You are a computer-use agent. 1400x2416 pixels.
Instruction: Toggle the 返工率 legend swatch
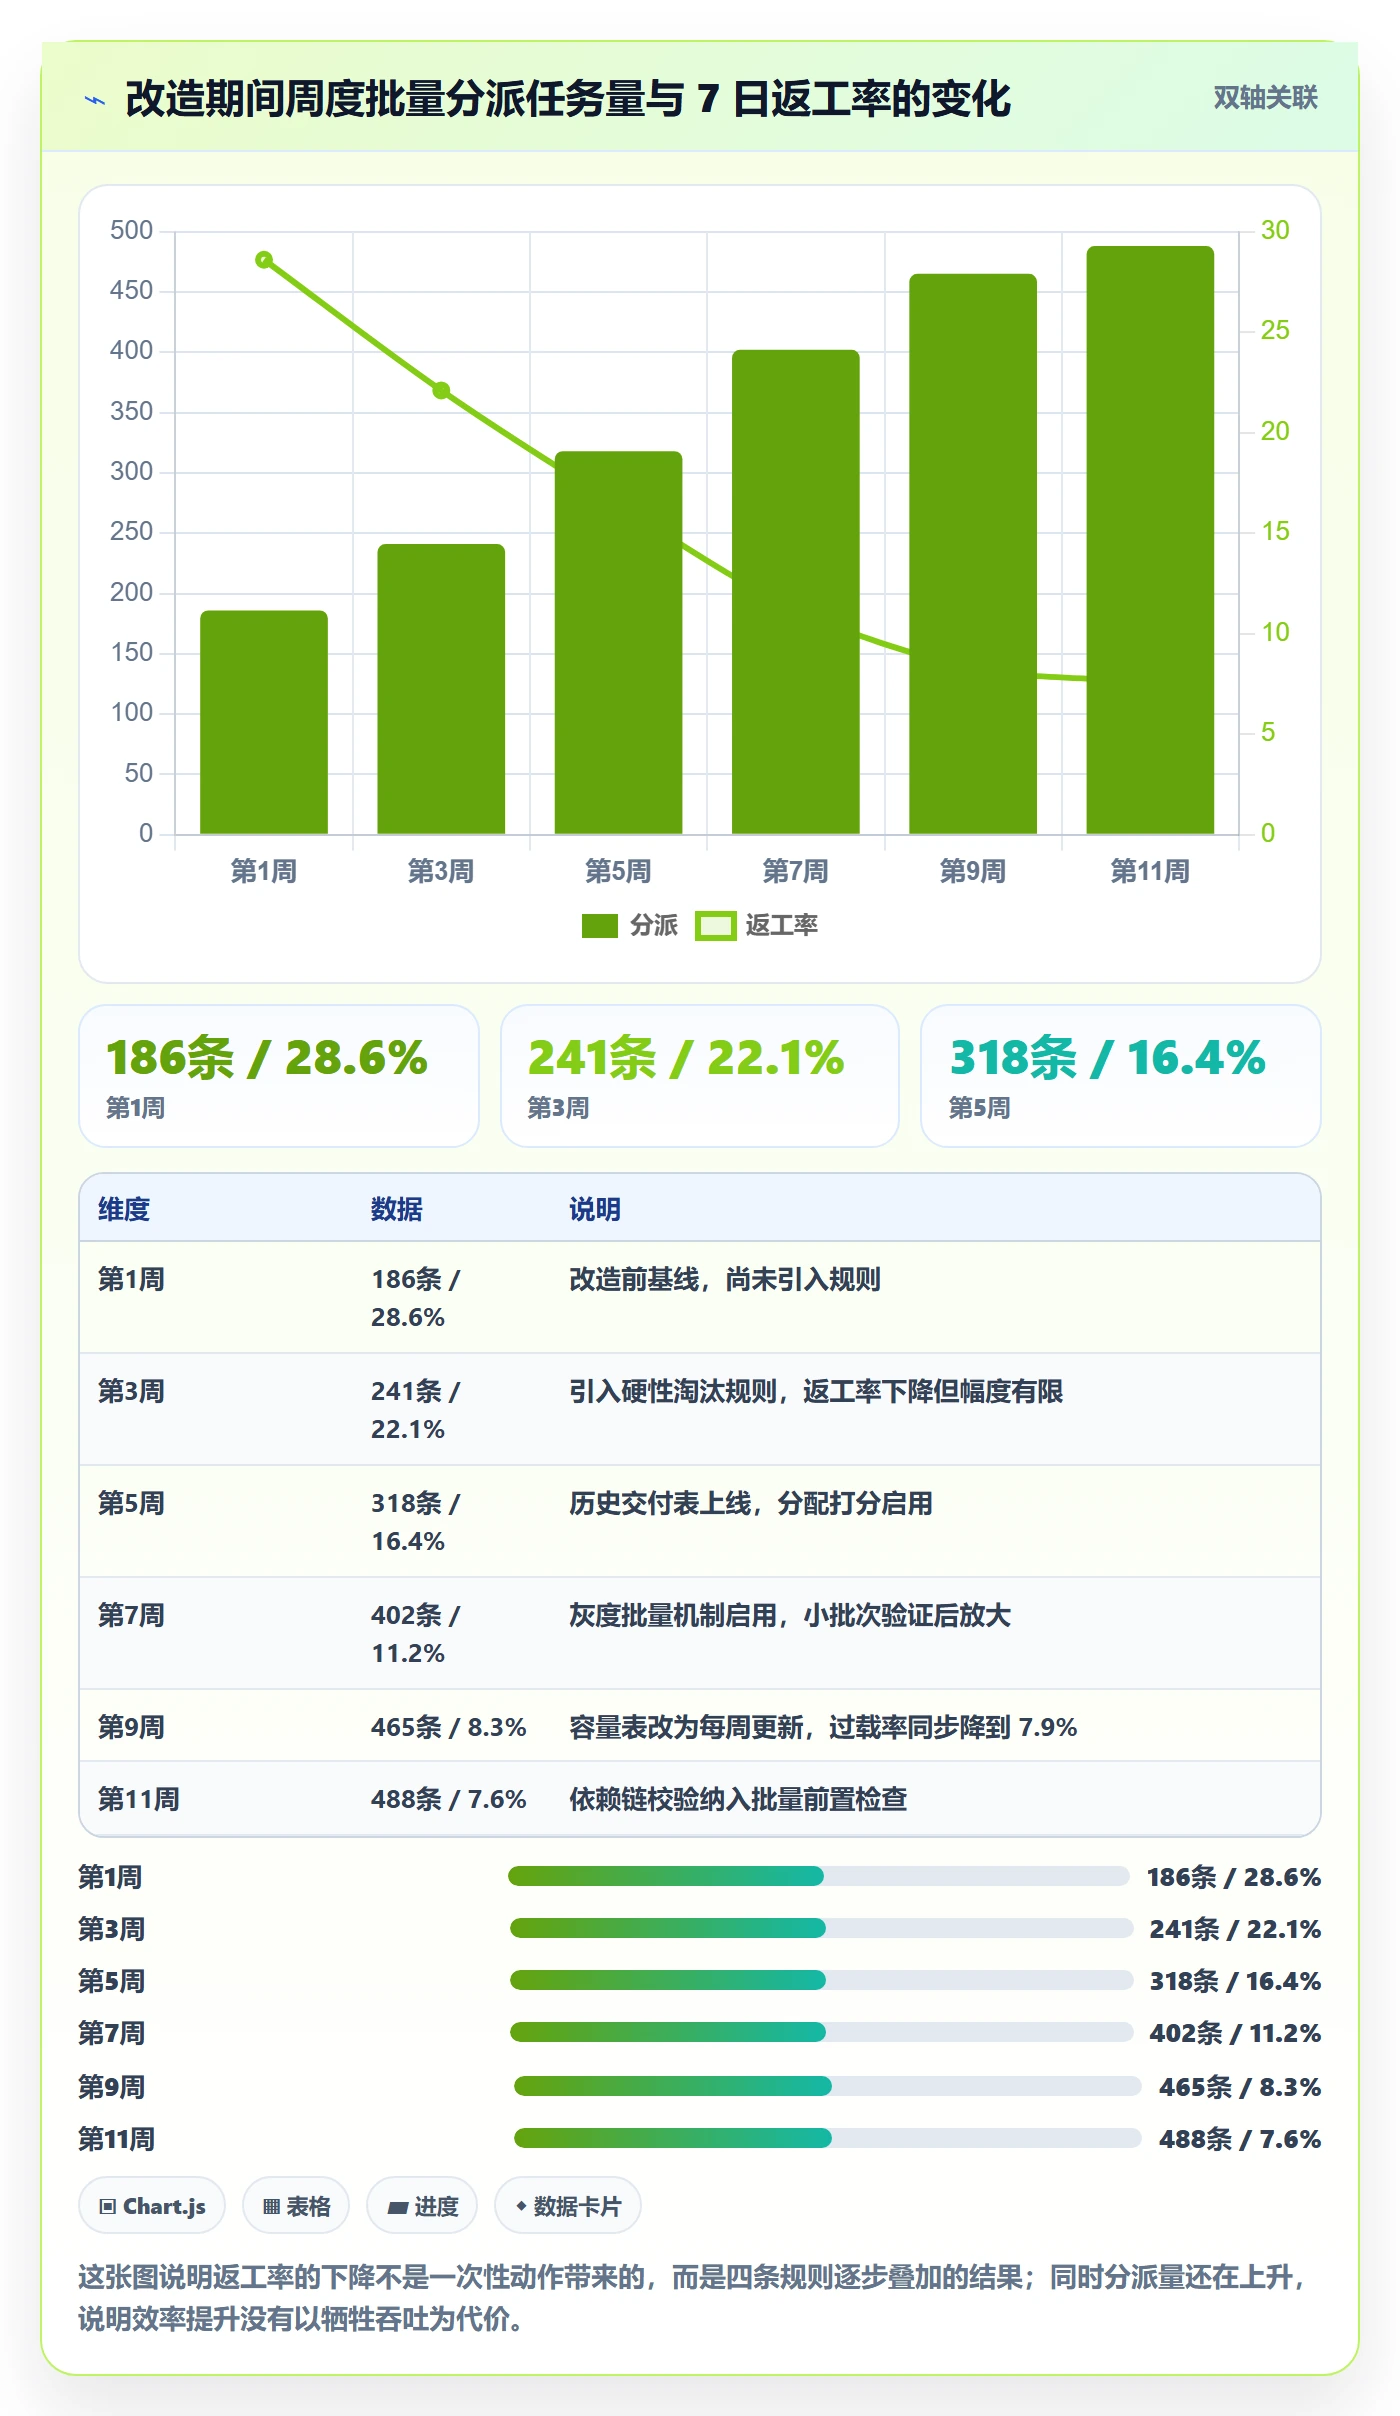pyautogui.click(x=715, y=926)
